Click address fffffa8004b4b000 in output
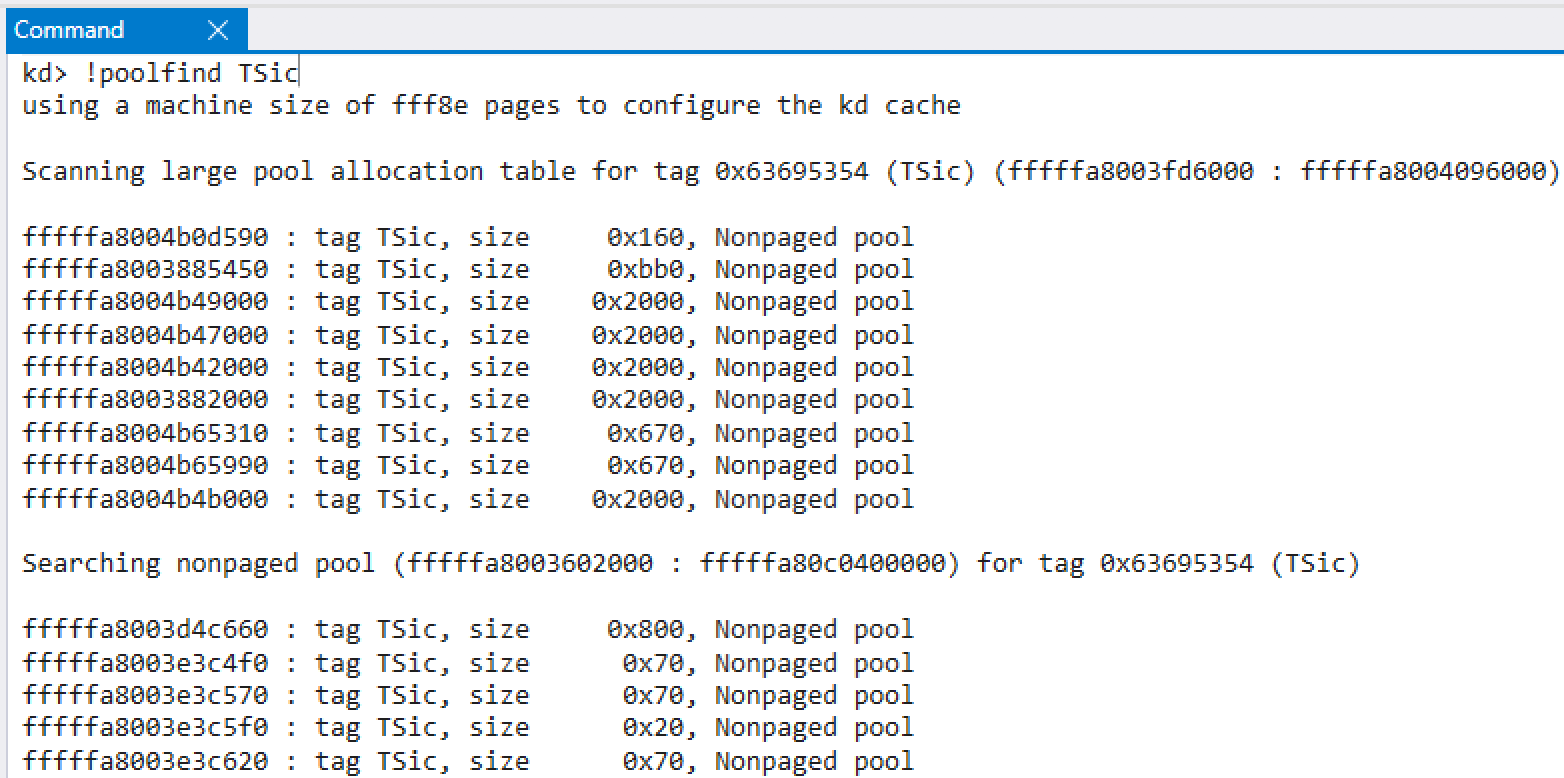Image resolution: width=1564 pixels, height=778 pixels. pyautogui.click(x=145, y=499)
